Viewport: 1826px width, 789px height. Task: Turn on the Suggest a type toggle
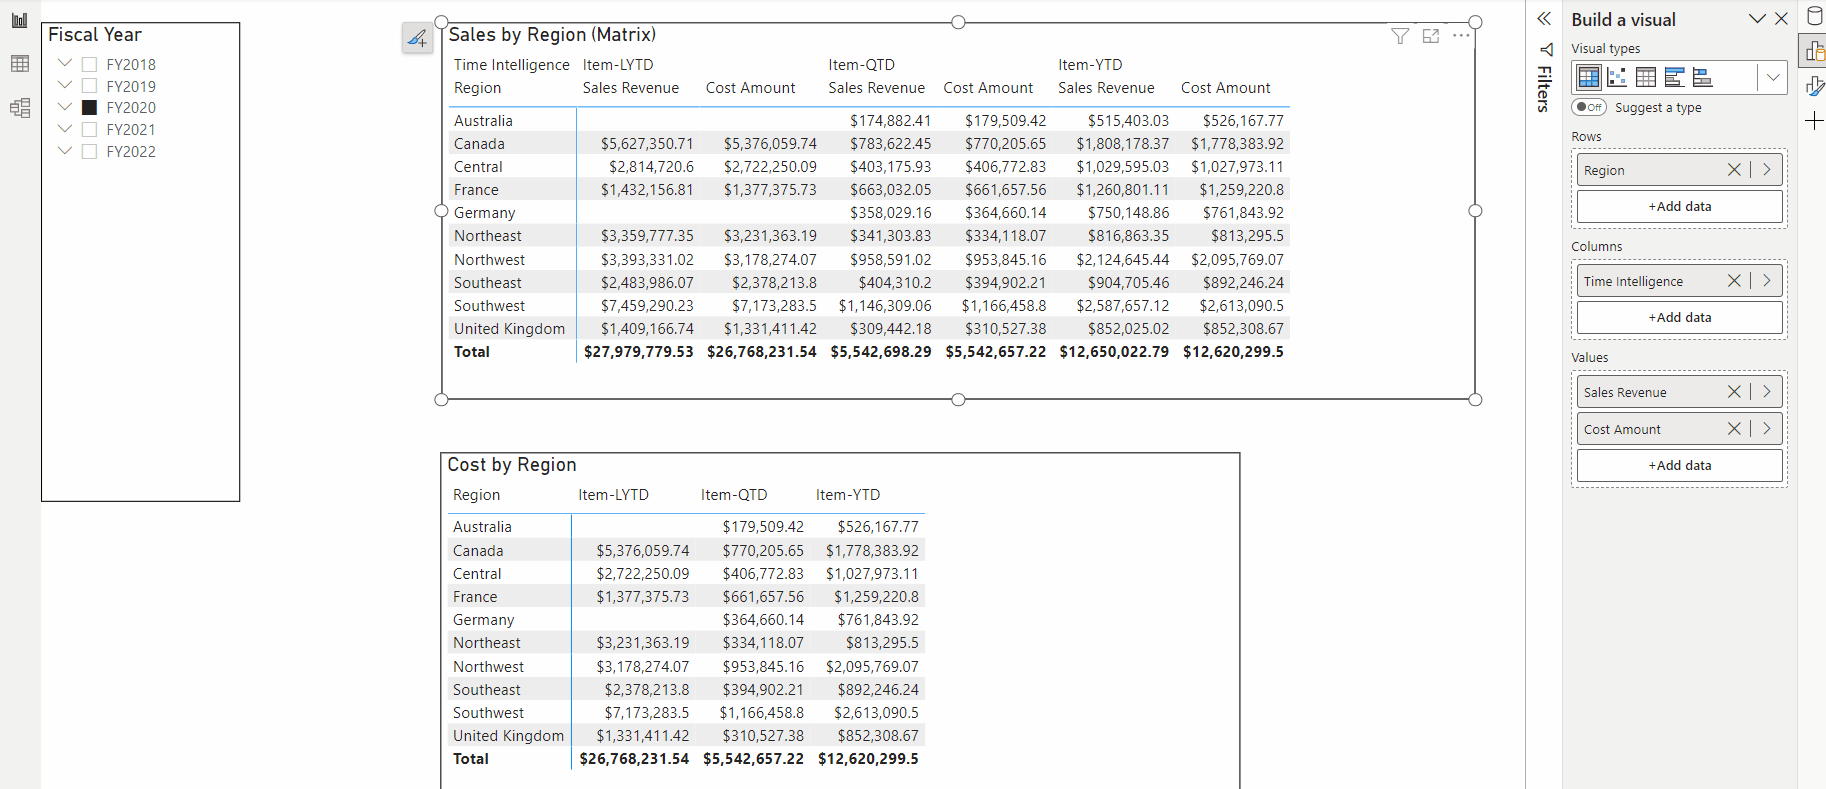pos(1588,107)
